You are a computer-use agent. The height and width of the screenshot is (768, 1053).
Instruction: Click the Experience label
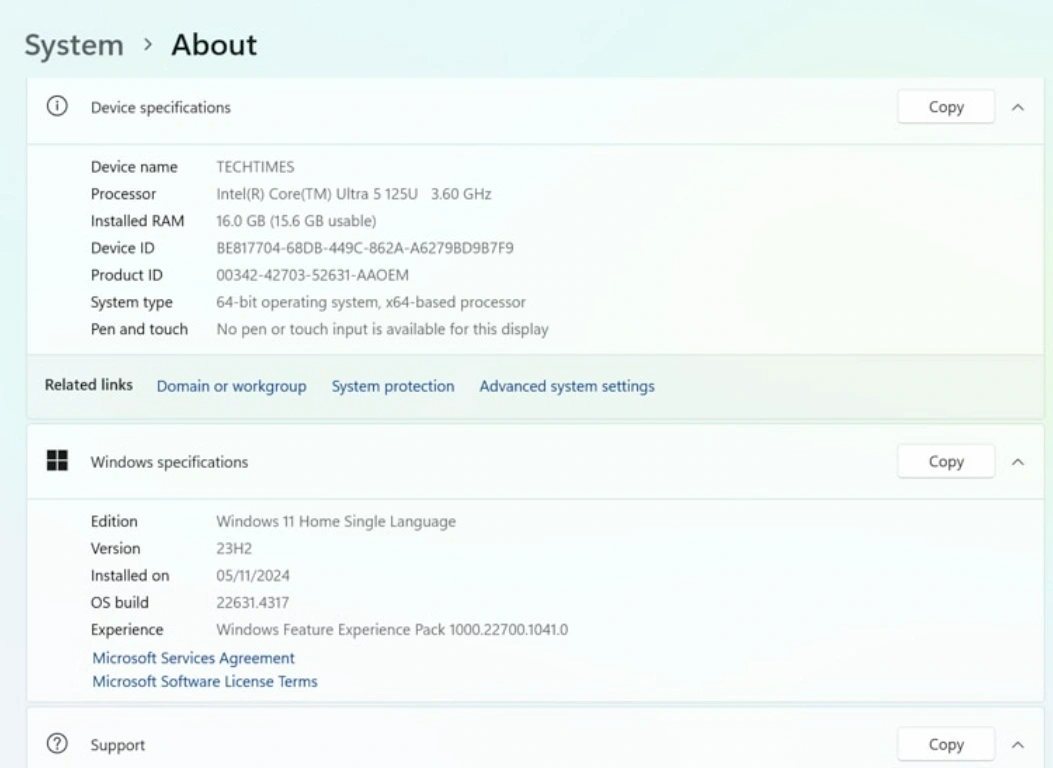(127, 630)
